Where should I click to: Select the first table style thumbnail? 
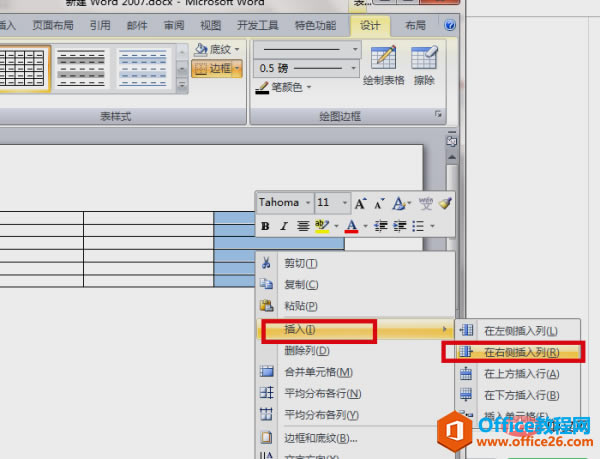coord(24,68)
